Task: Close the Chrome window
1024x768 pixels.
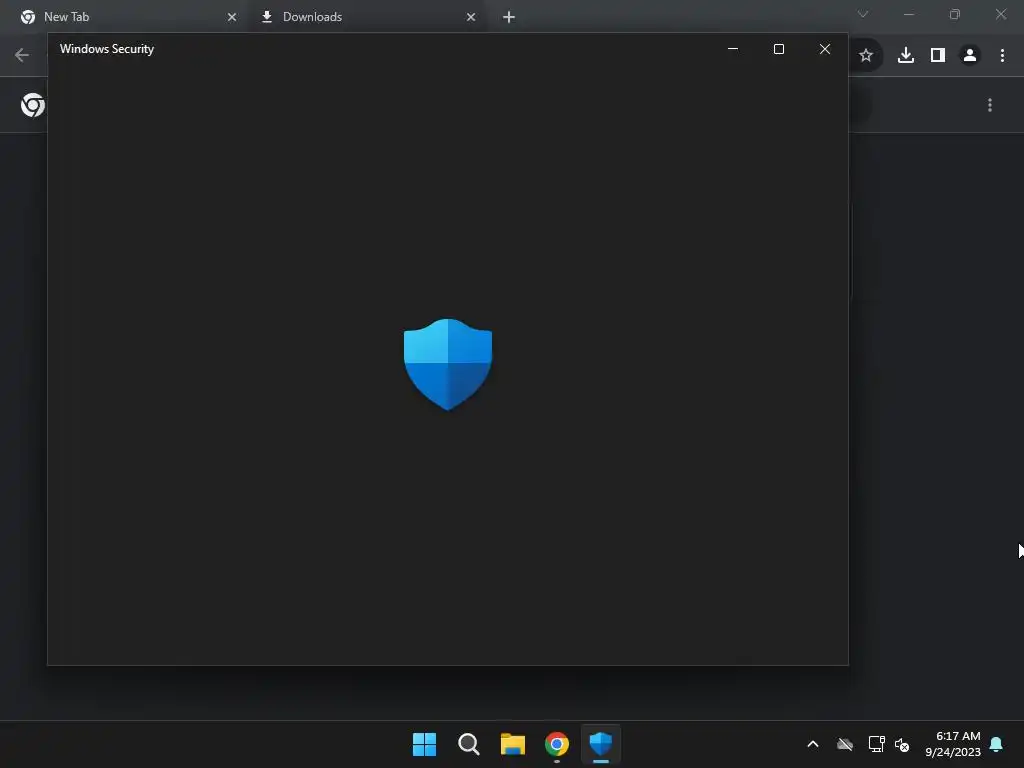Action: [1001, 14]
